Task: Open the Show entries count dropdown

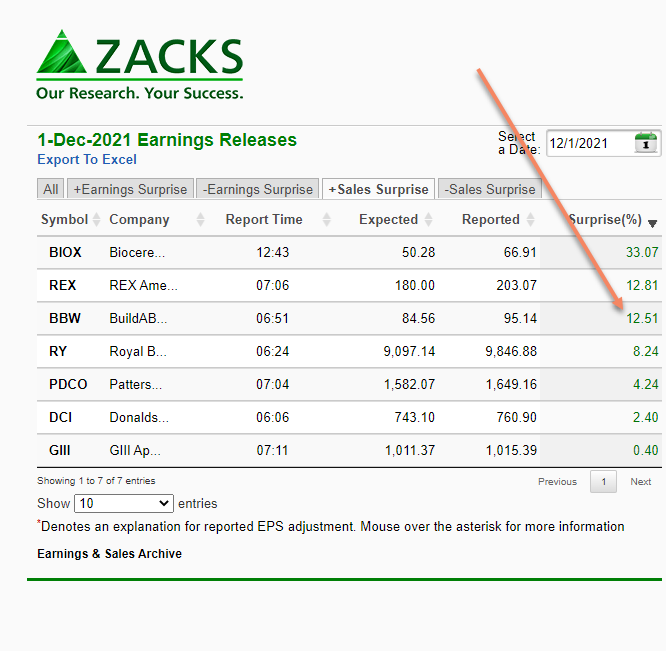Action: 124,503
